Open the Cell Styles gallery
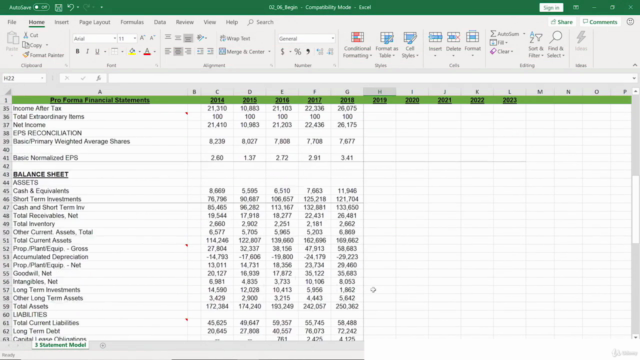640x360 pixels. (409, 45)
